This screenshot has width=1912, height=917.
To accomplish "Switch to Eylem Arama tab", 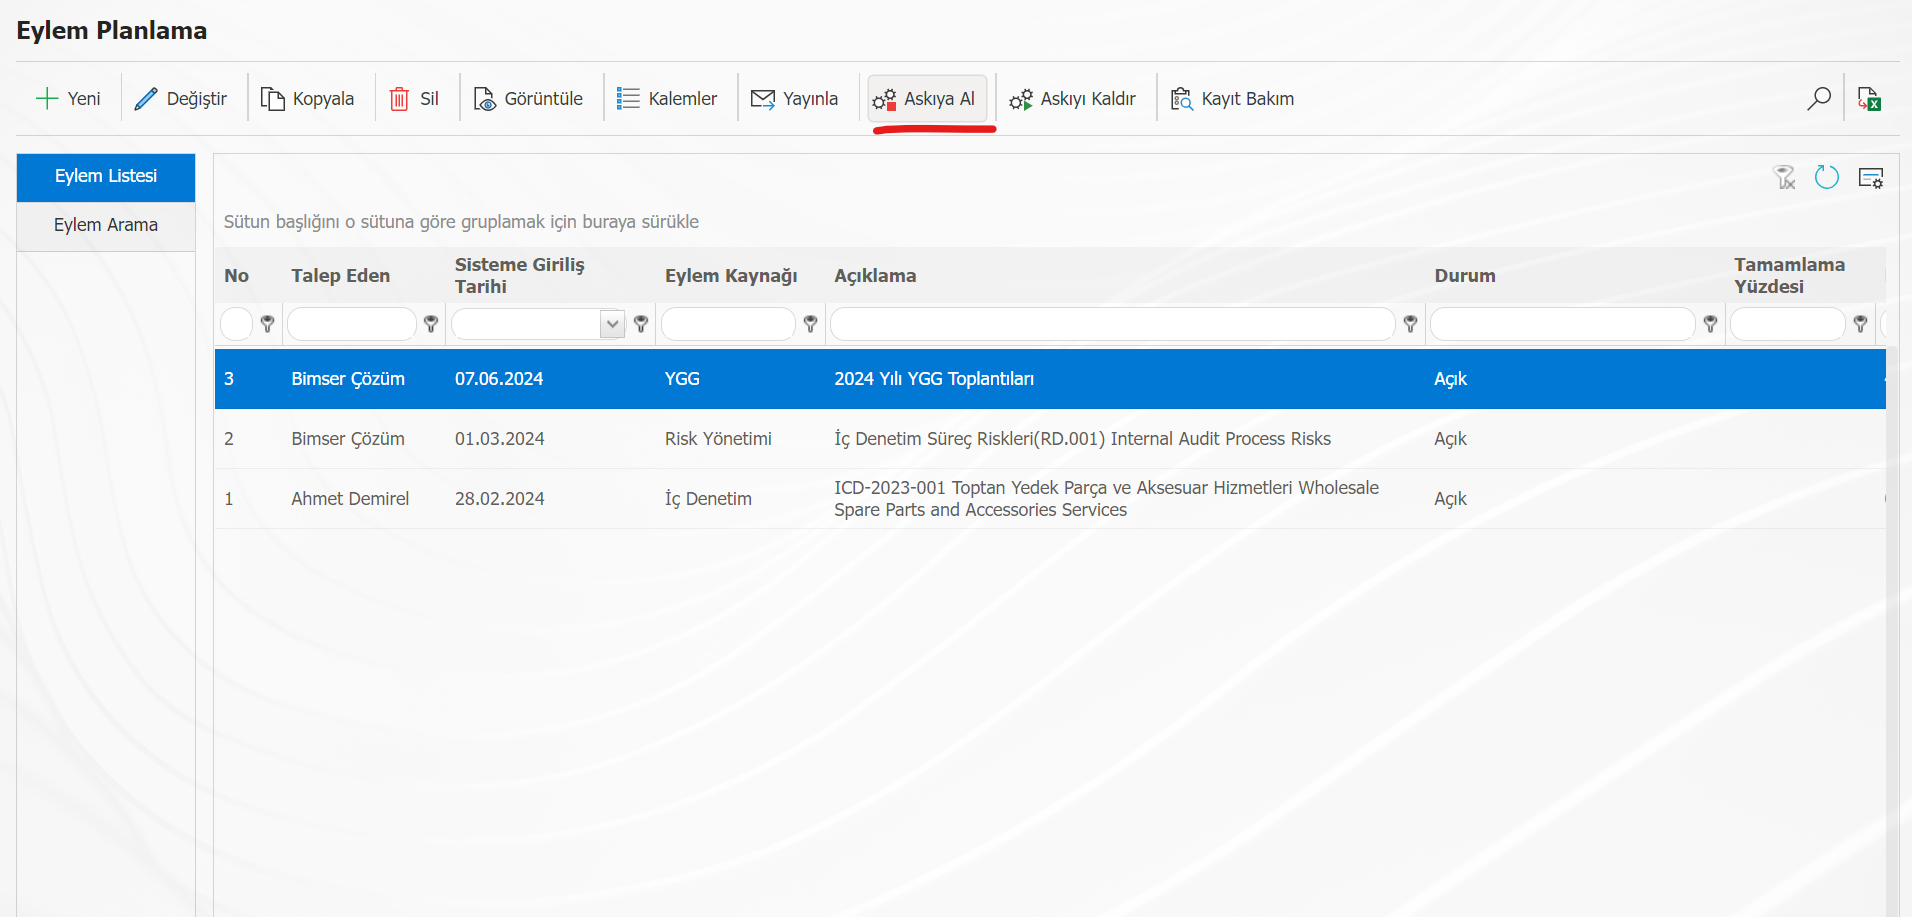I will 106,226.
